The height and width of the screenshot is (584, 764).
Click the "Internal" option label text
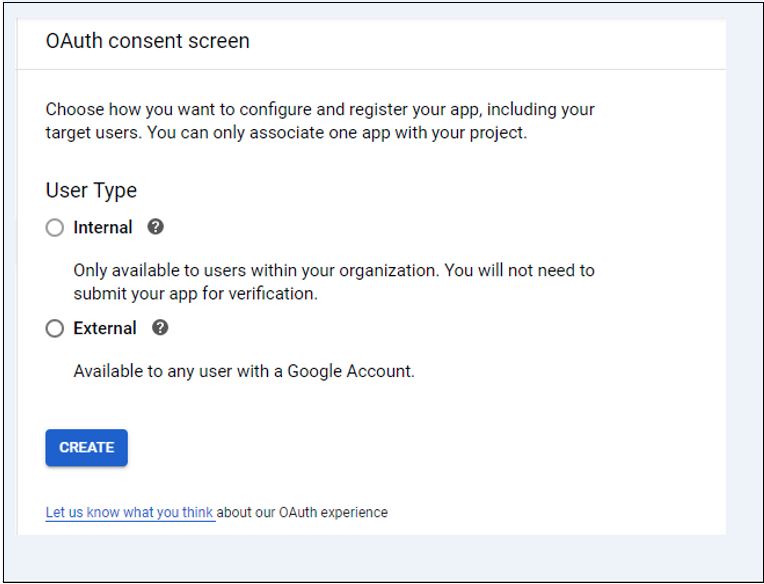pyautogui.click(x=102, y=228)
